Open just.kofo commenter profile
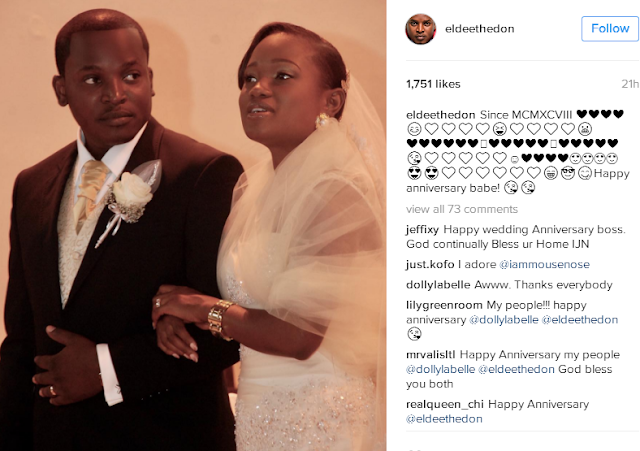This screenshot has height=451, width=640. (x=430, y=264)
